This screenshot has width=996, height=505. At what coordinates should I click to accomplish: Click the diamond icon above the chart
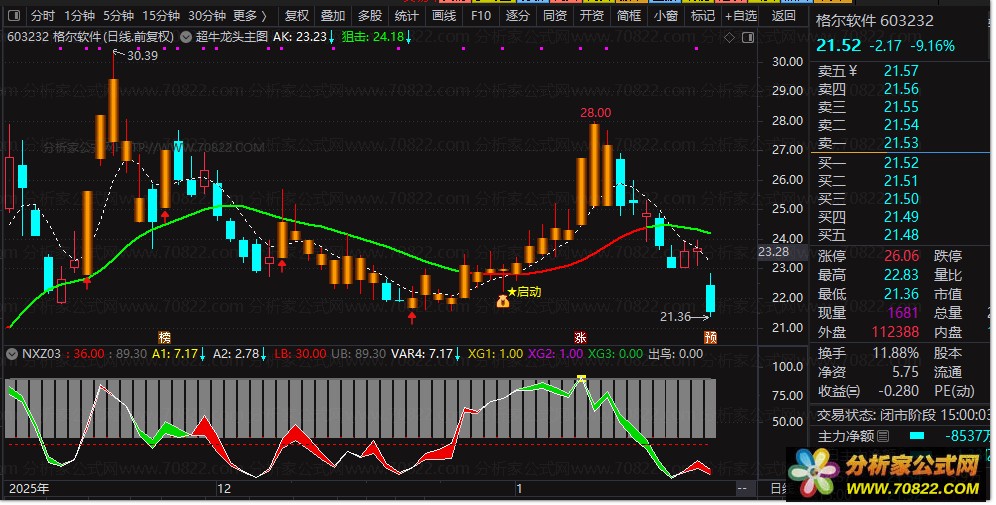729,37
